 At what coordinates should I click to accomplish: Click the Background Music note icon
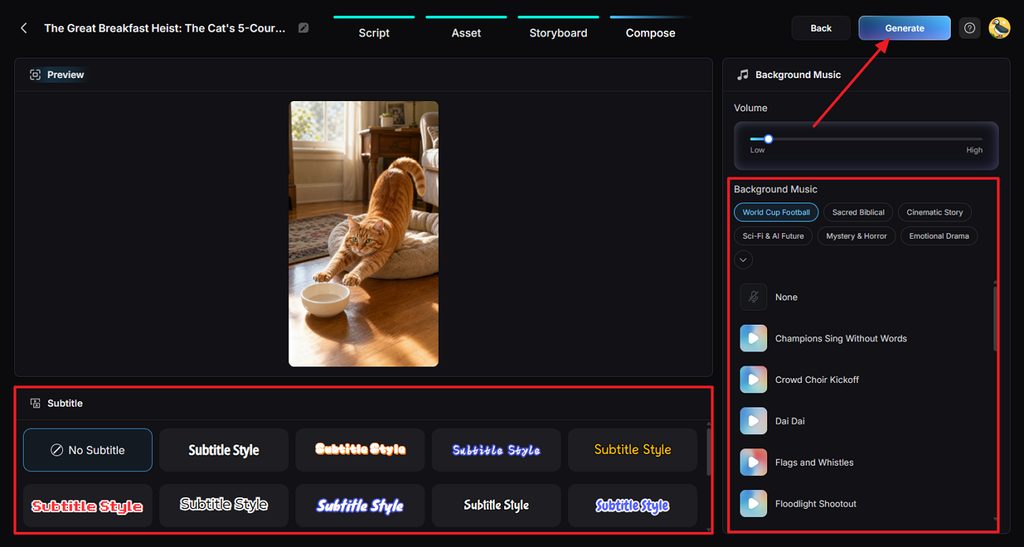[743, 75]
